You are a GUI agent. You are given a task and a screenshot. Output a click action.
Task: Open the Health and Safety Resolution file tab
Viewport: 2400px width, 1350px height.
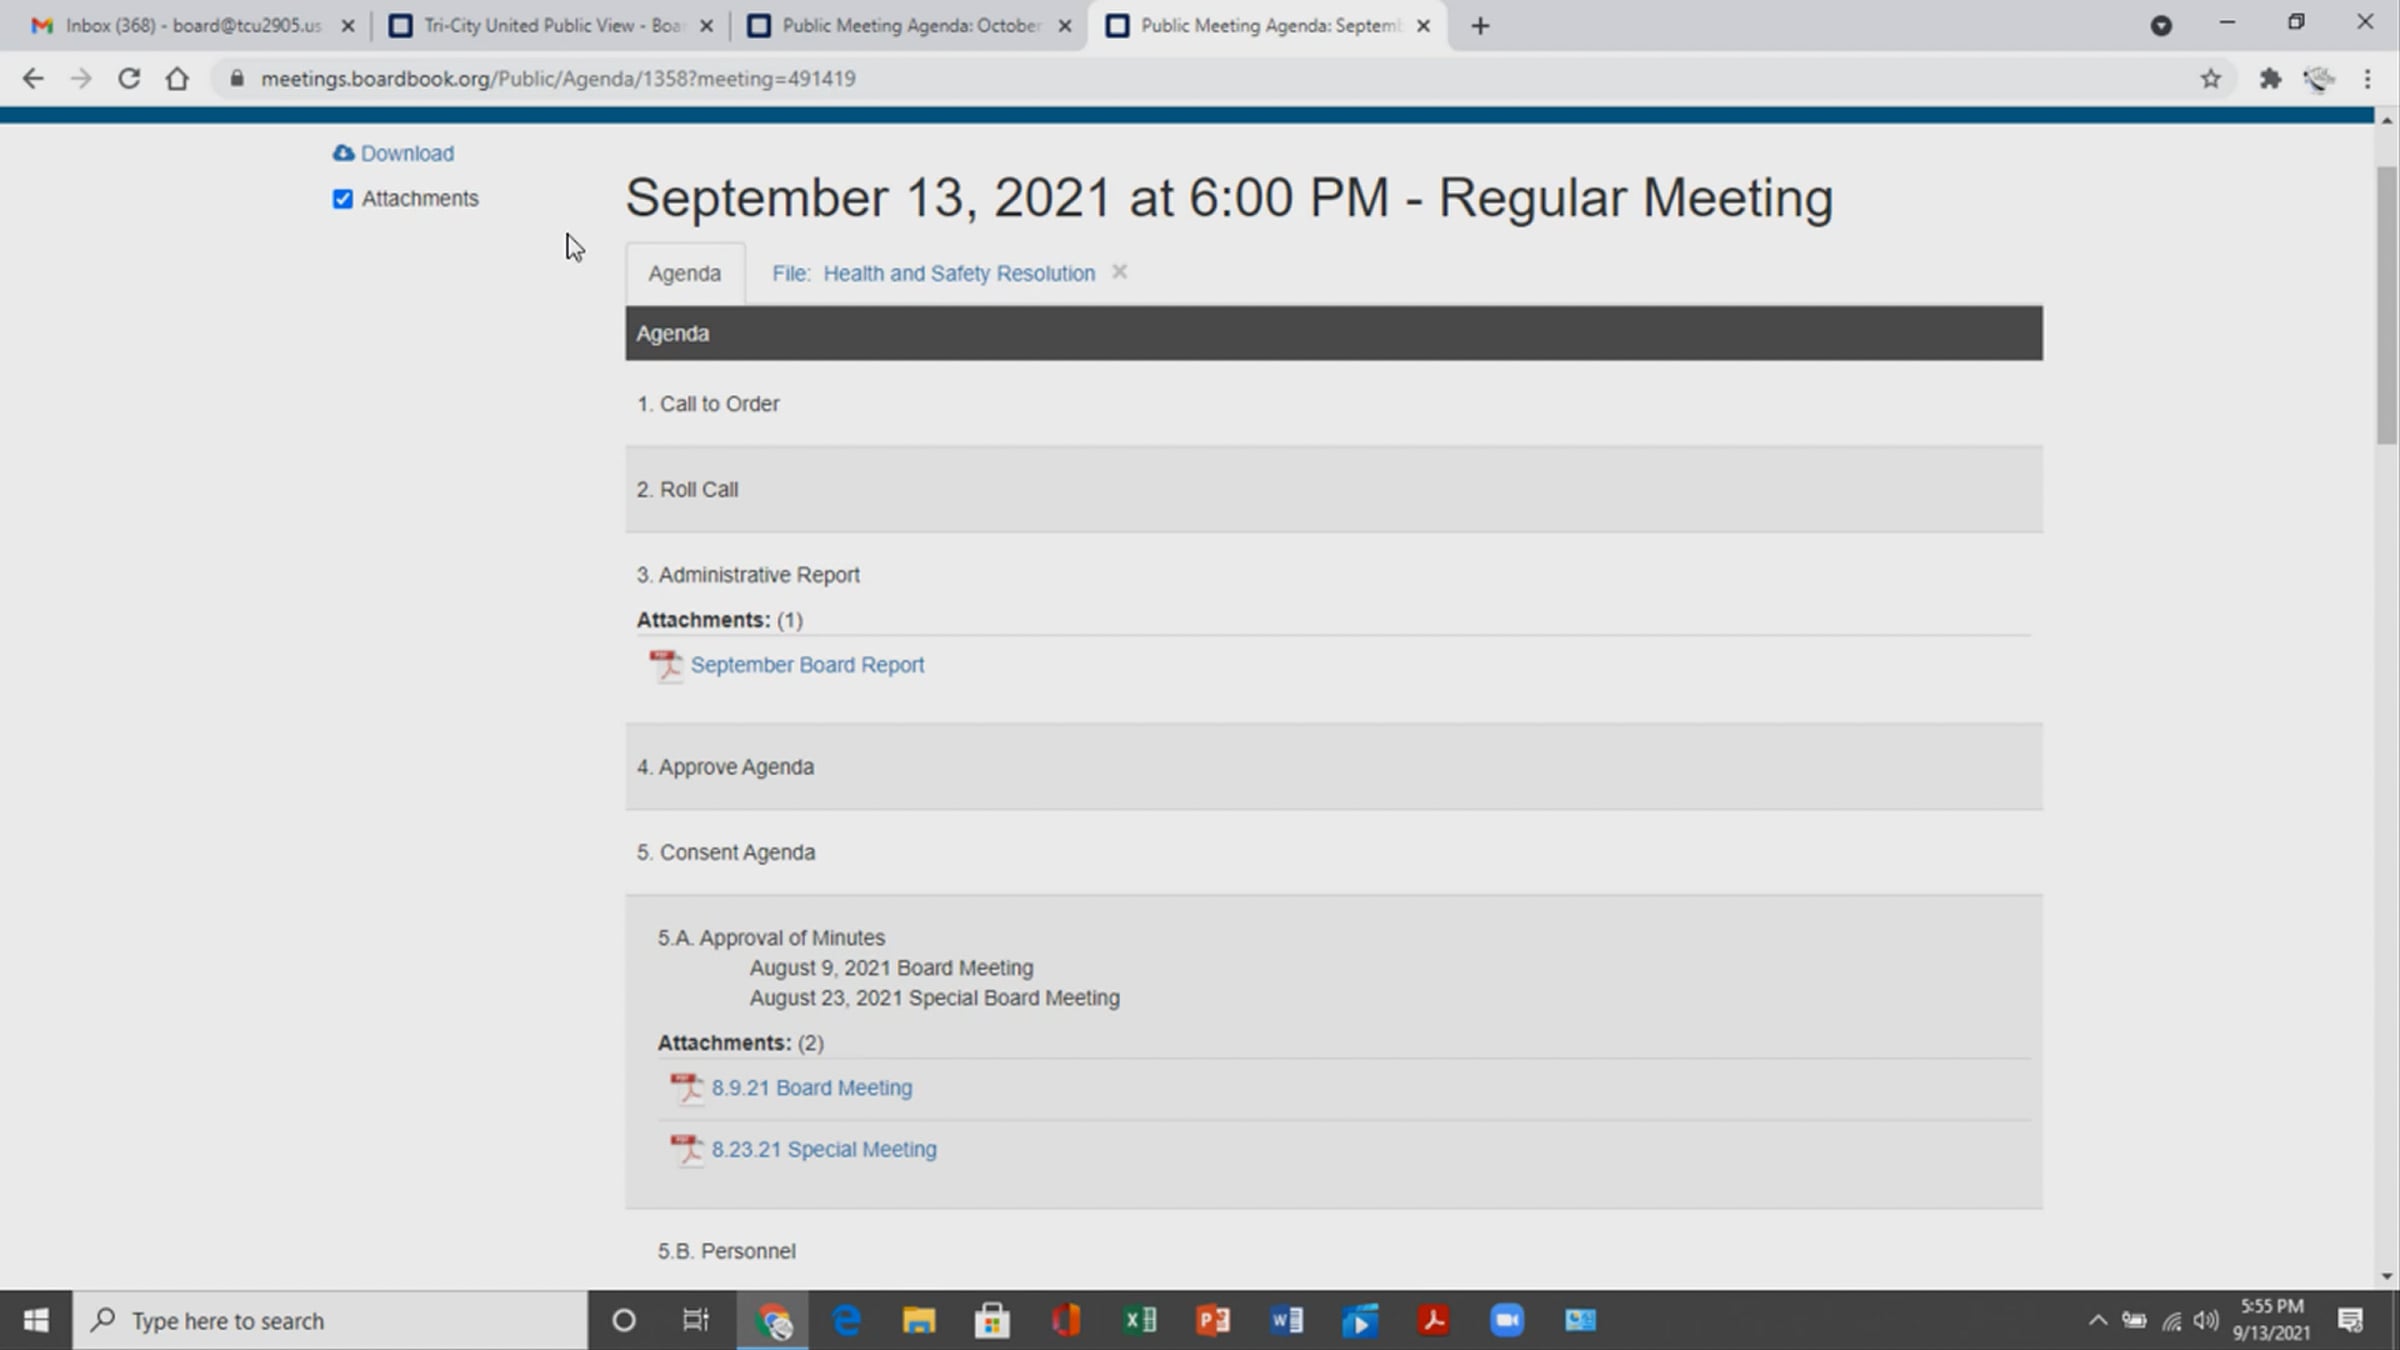pyautogui.click(x=933, y=273)
